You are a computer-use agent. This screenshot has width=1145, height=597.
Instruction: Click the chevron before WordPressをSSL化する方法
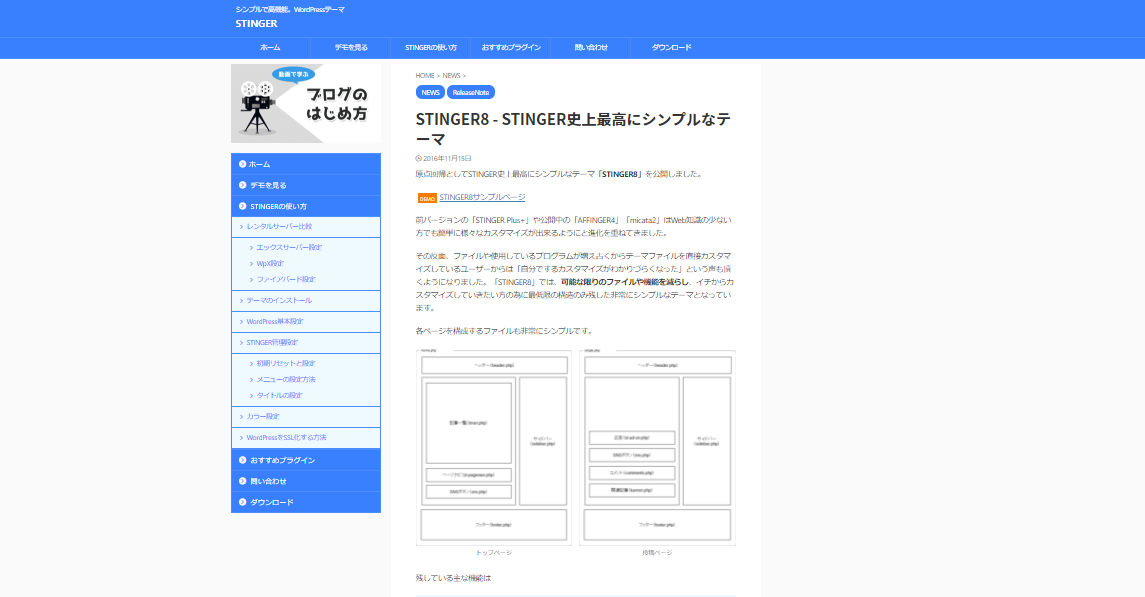[x=242, y=438]
